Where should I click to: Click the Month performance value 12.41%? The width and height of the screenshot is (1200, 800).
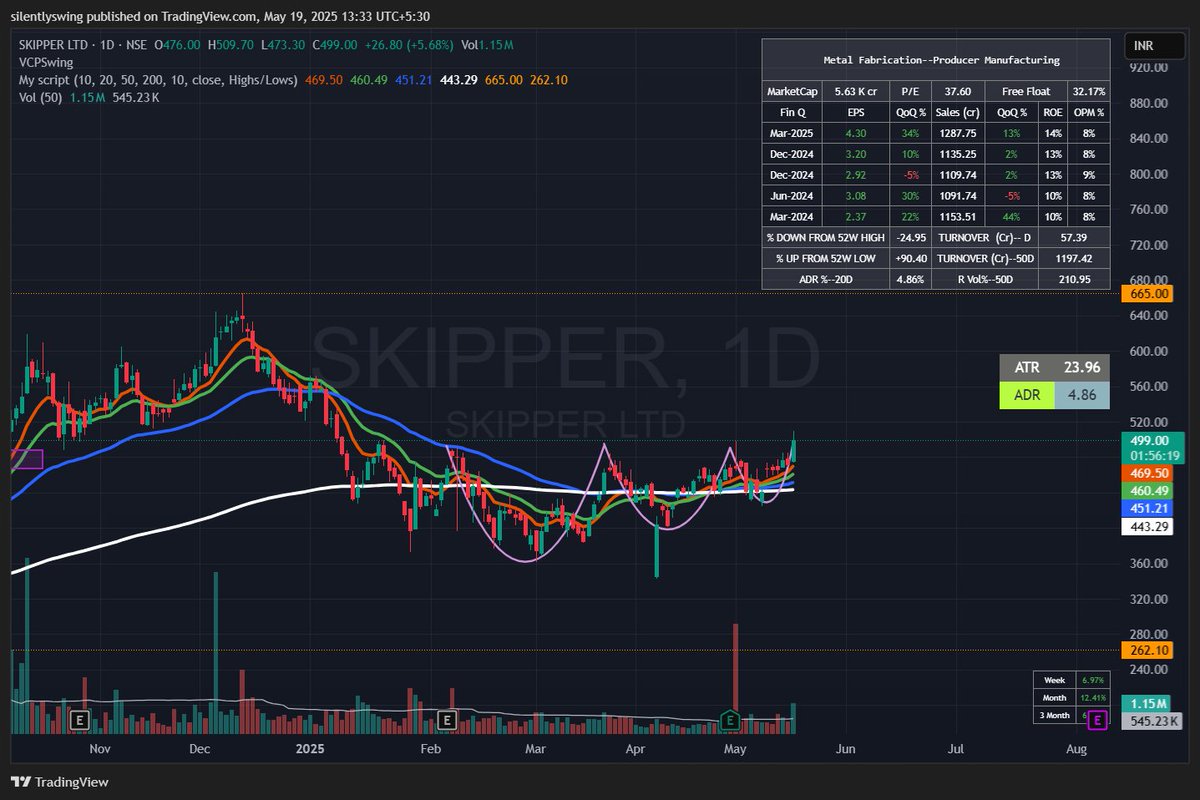pyautogui.click(x=1092, y=697)
